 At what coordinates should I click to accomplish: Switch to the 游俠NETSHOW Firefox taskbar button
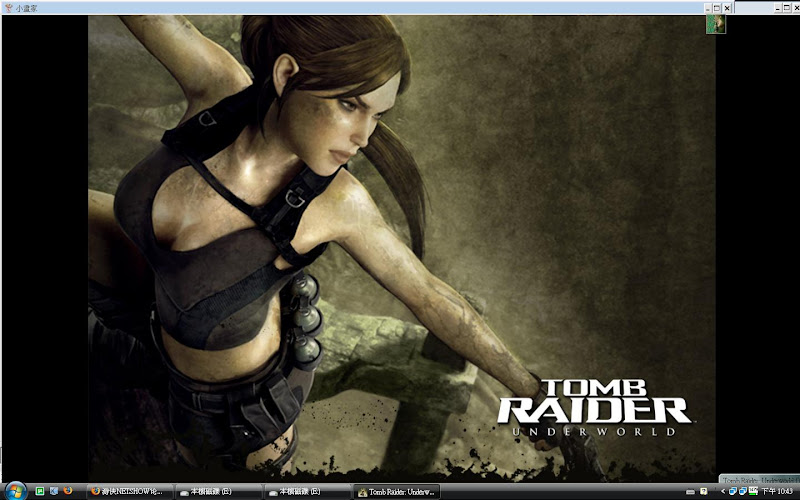130,492
